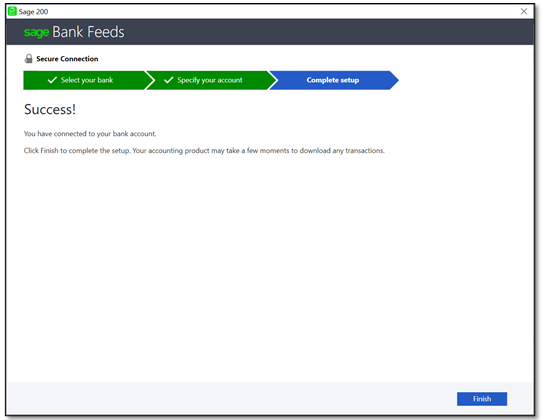The height and width of the screenshot is (420, 543).
Task: Click the dark header banner right of Bank Feeds
Action: (x=329, y=32)
